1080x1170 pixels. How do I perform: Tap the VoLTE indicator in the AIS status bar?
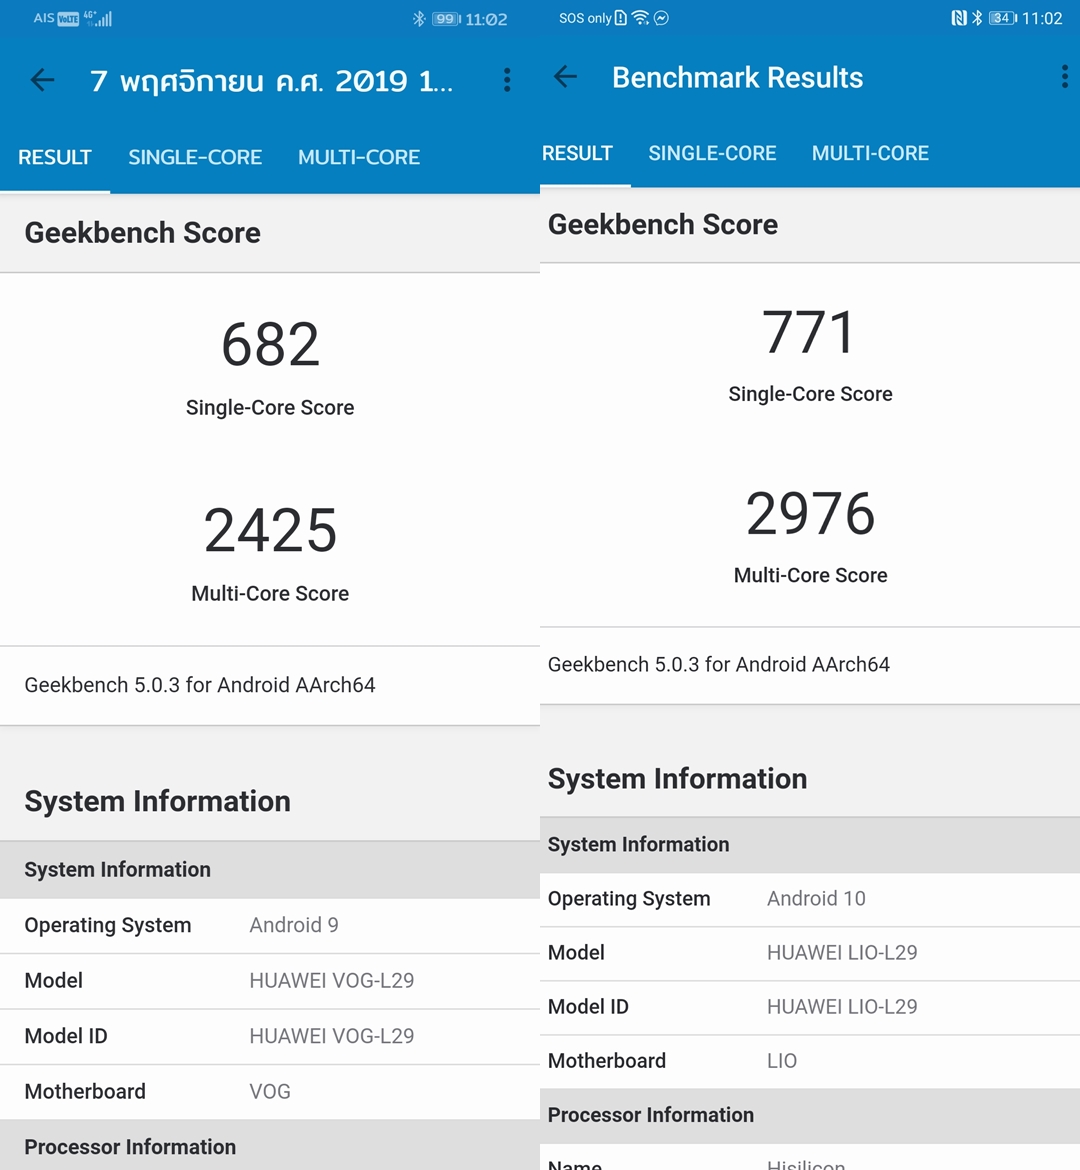pos(68,19)
